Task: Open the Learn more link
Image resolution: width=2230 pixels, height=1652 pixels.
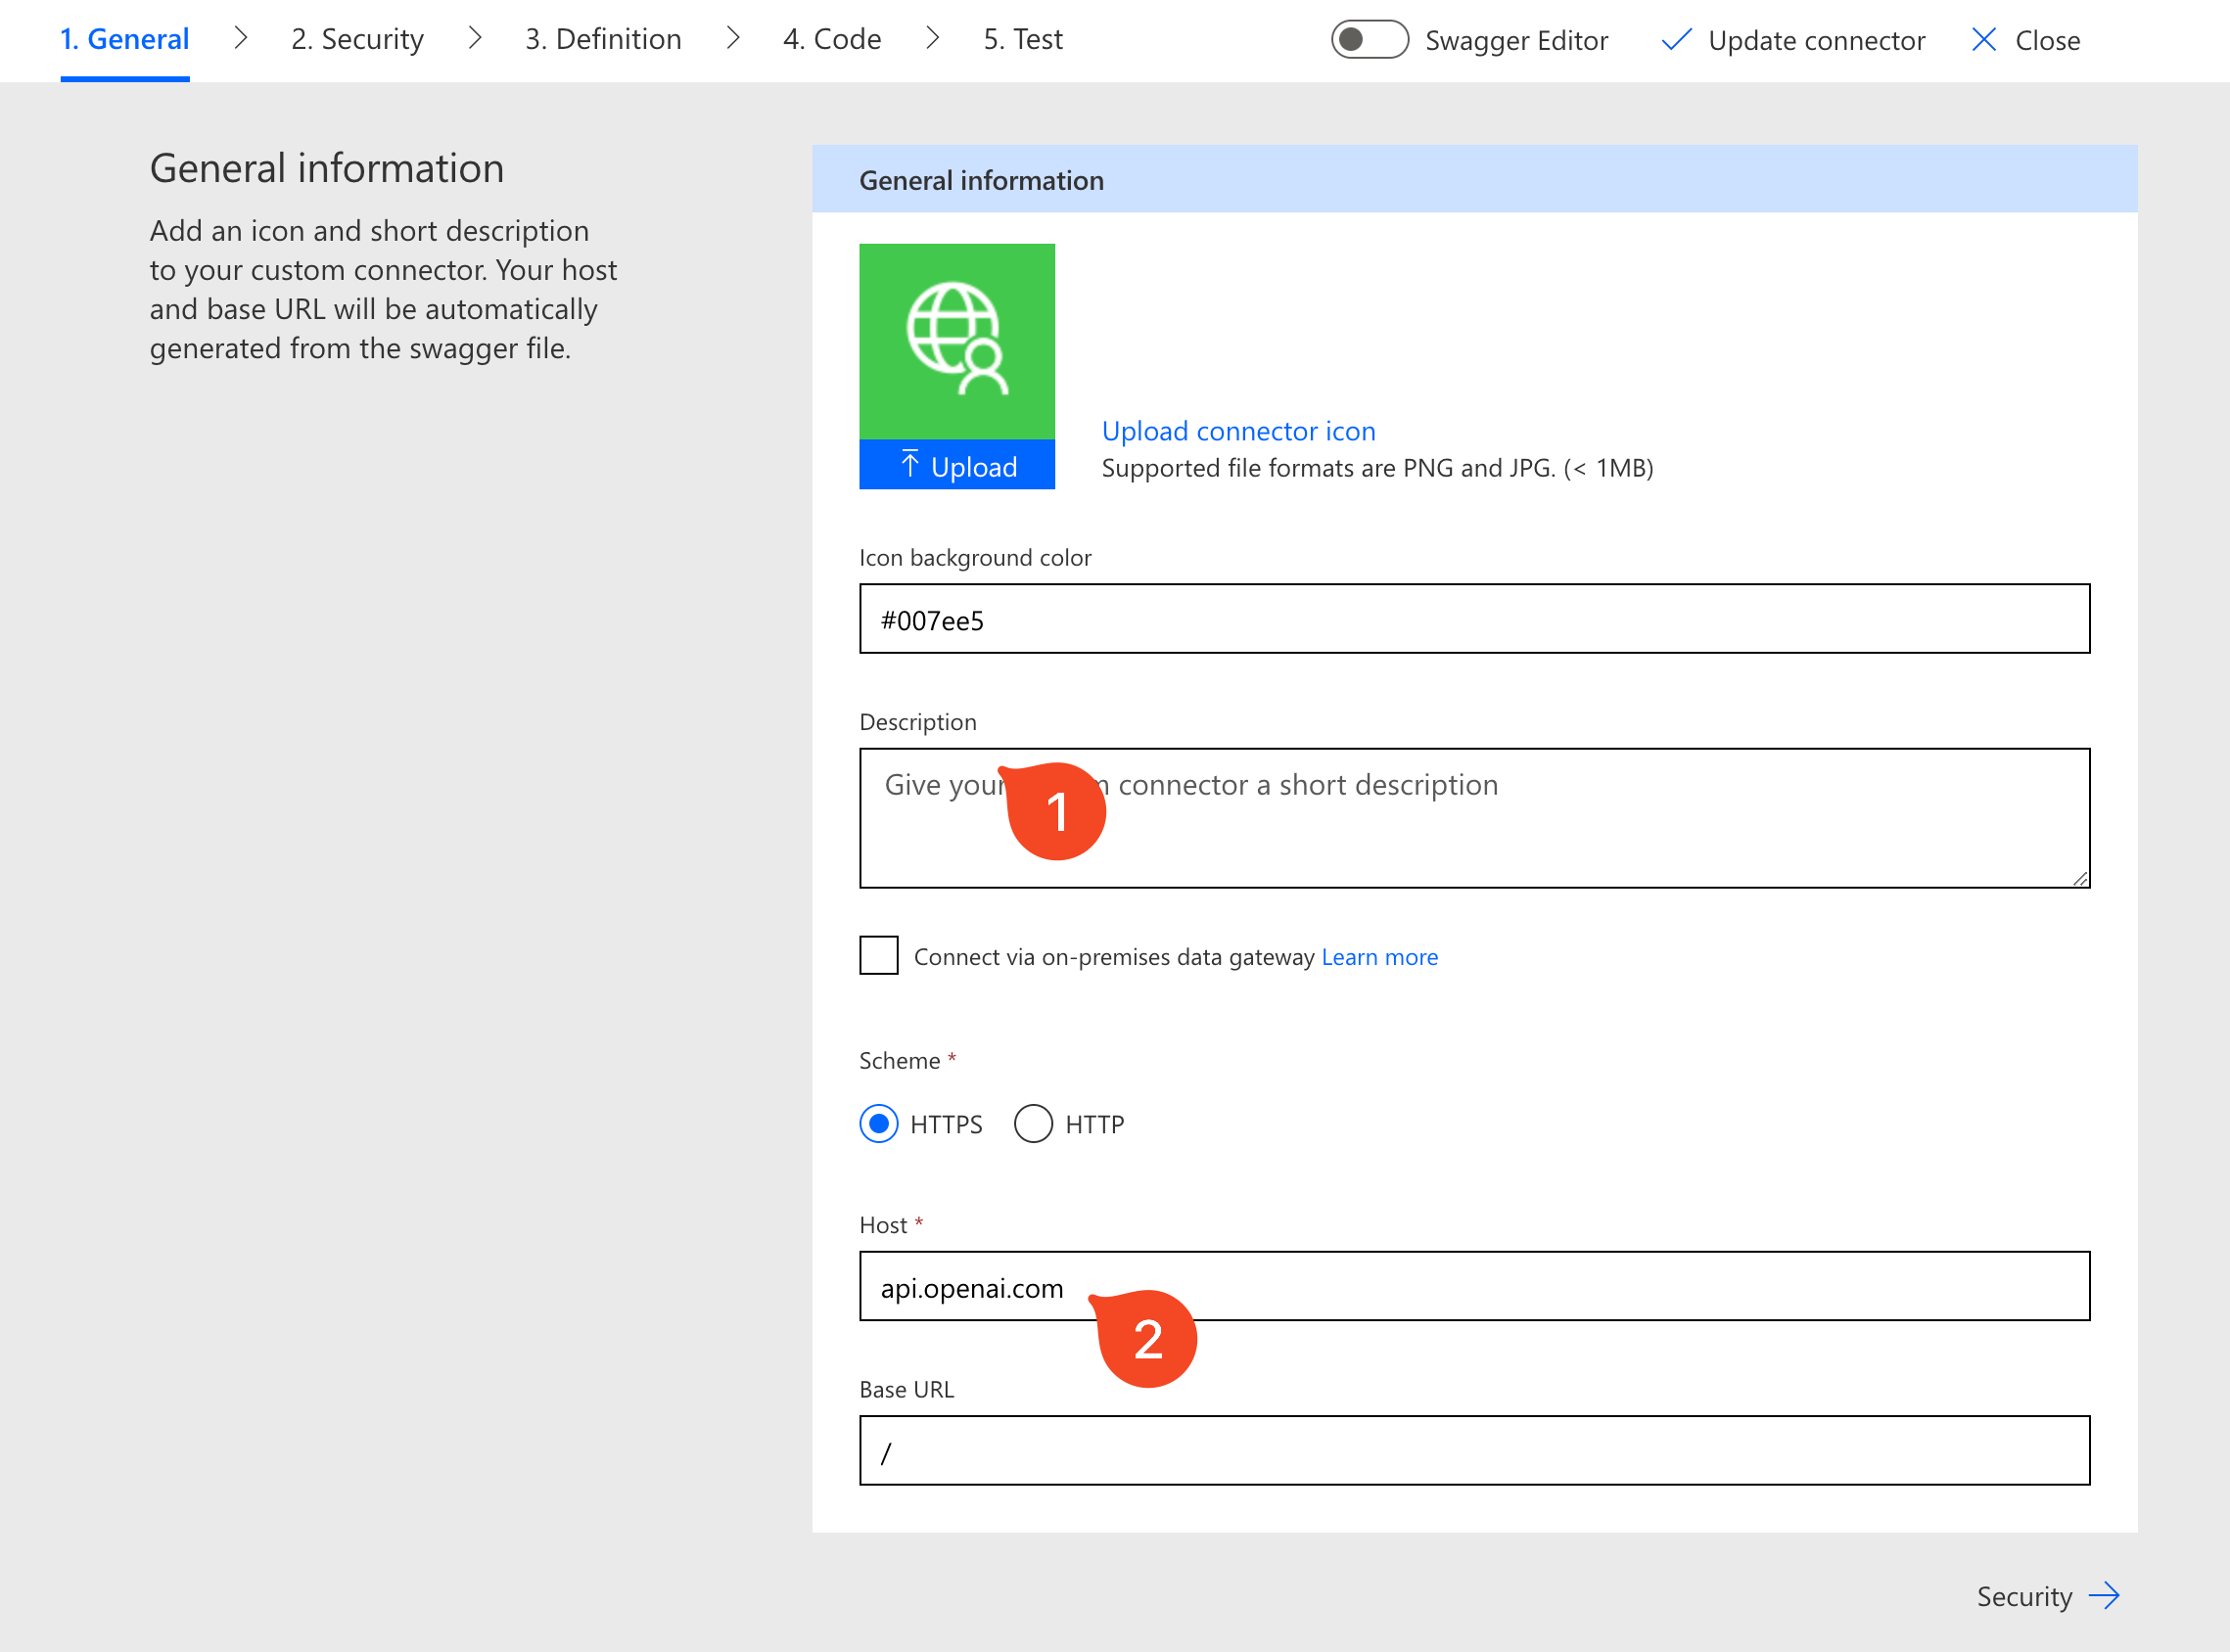Action: [1379, 957]
